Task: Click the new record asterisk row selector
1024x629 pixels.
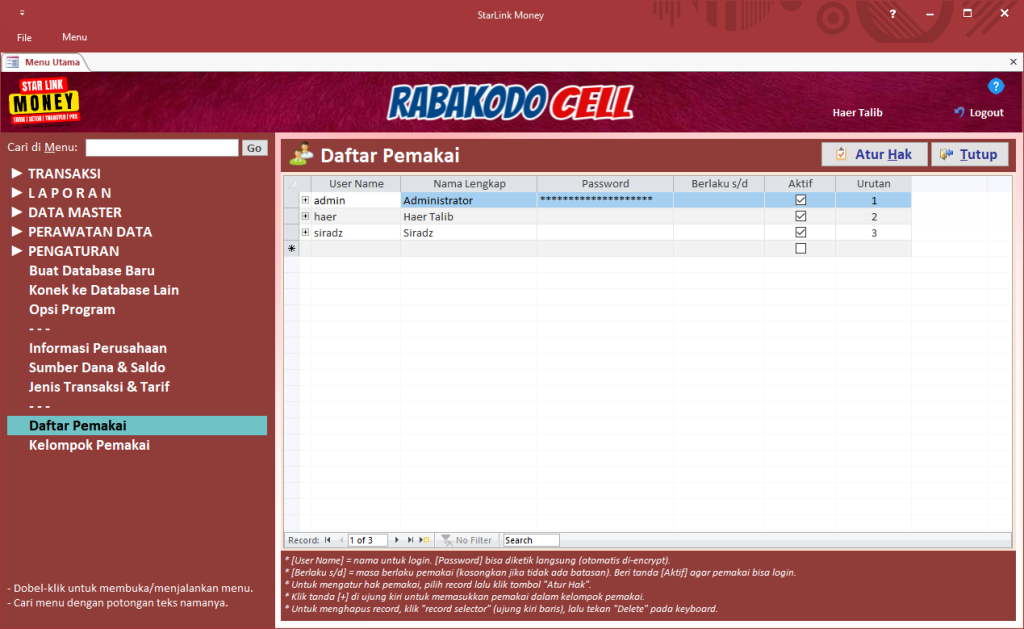Action: (x=291, y=249)
